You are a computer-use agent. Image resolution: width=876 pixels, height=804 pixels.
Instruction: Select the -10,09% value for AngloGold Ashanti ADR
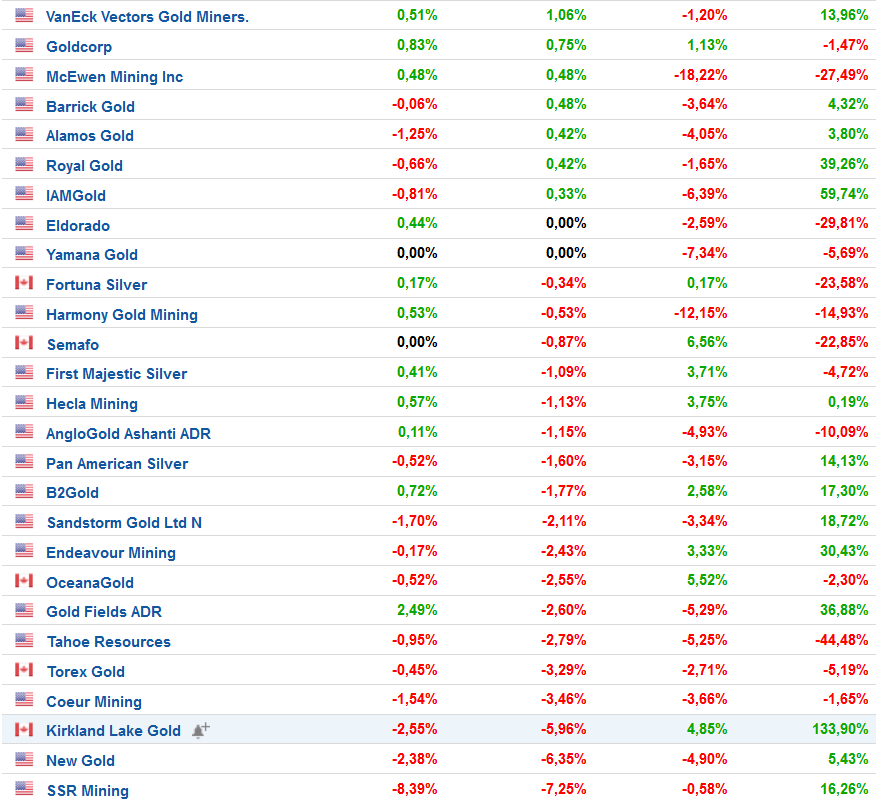(841, 432)
